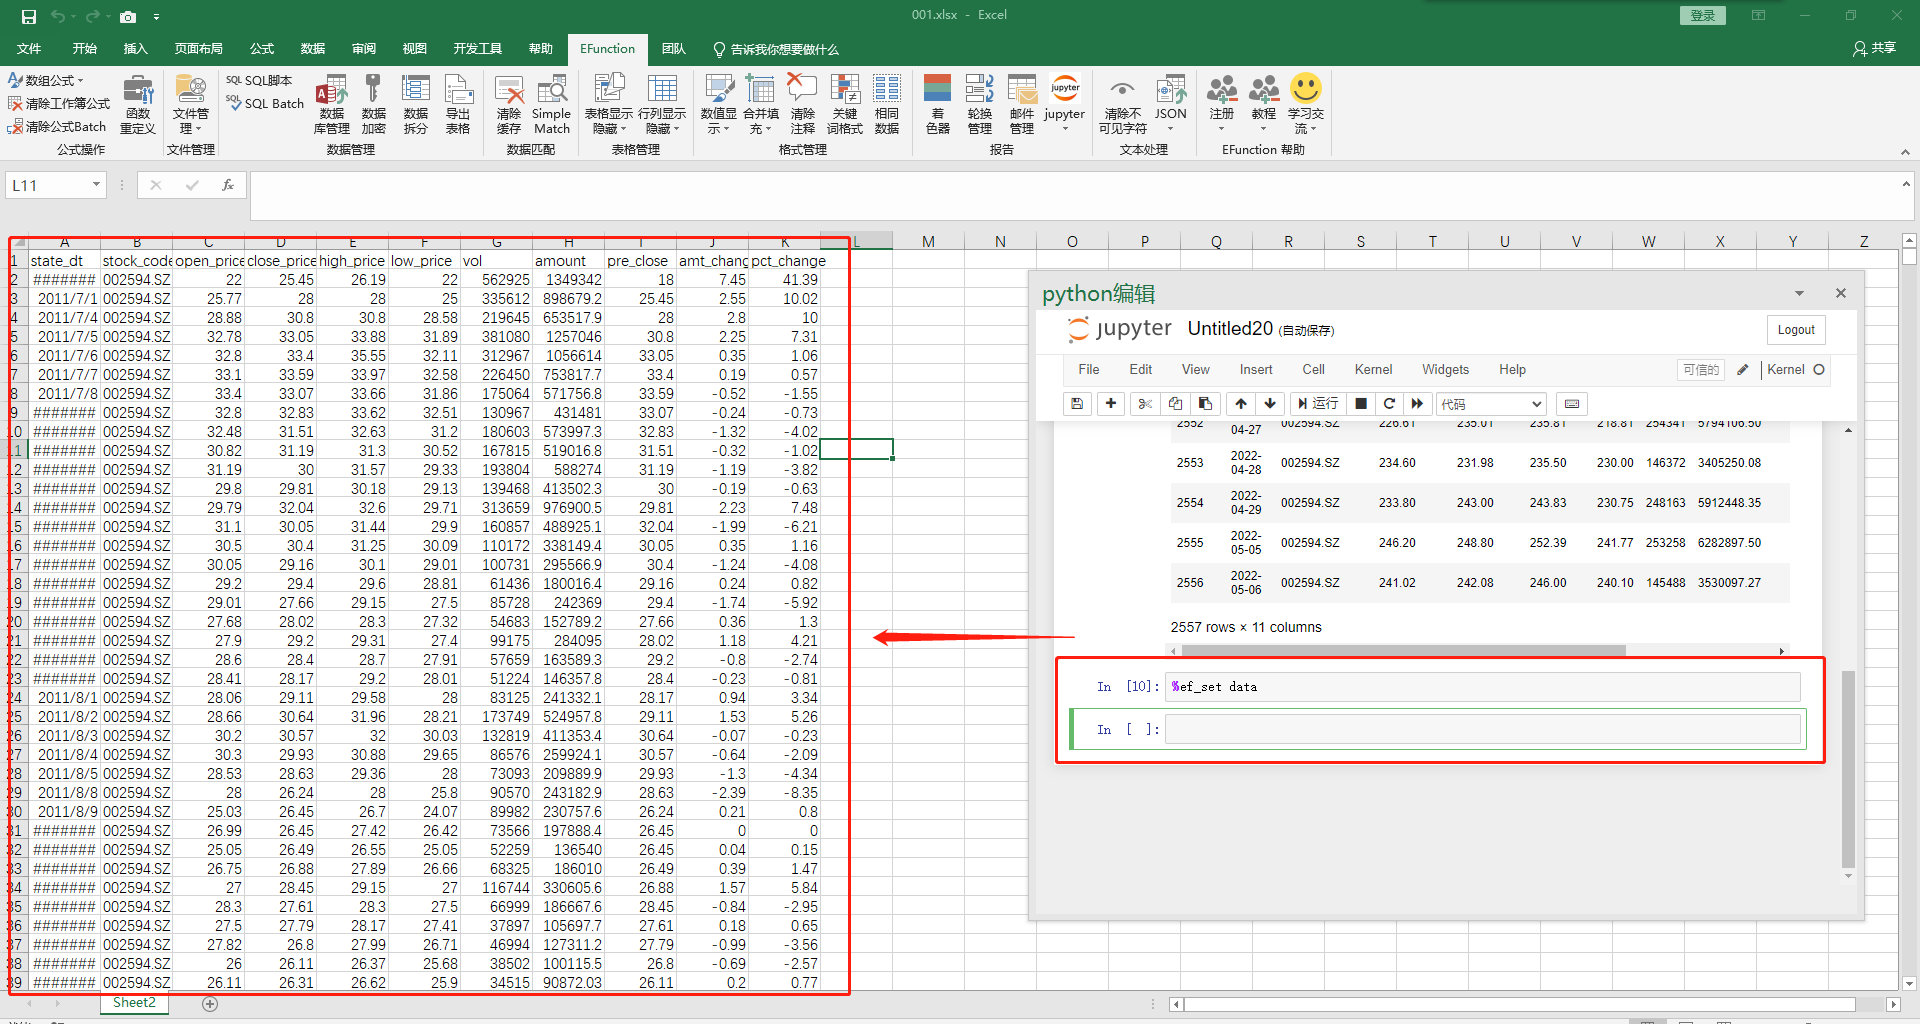Open 数据库管理 Access database icon

click(x=331, y=104)
